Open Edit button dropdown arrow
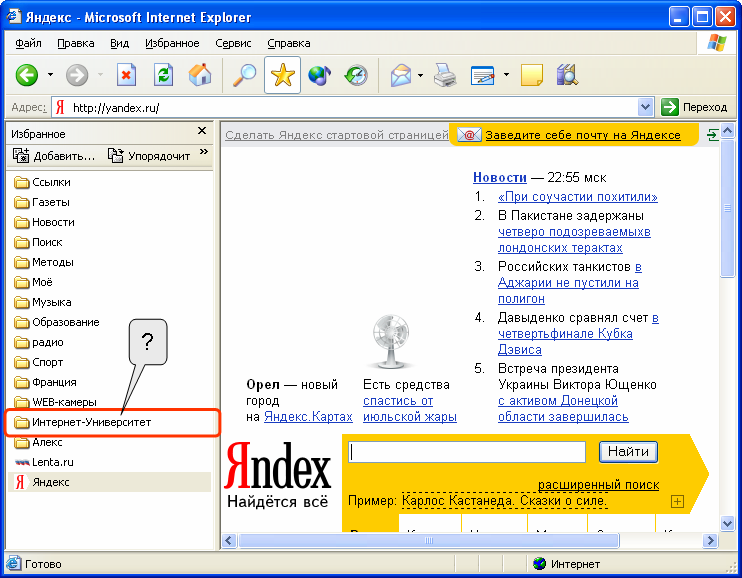Screen dimensions: 742x578 (x=506, y=75)
